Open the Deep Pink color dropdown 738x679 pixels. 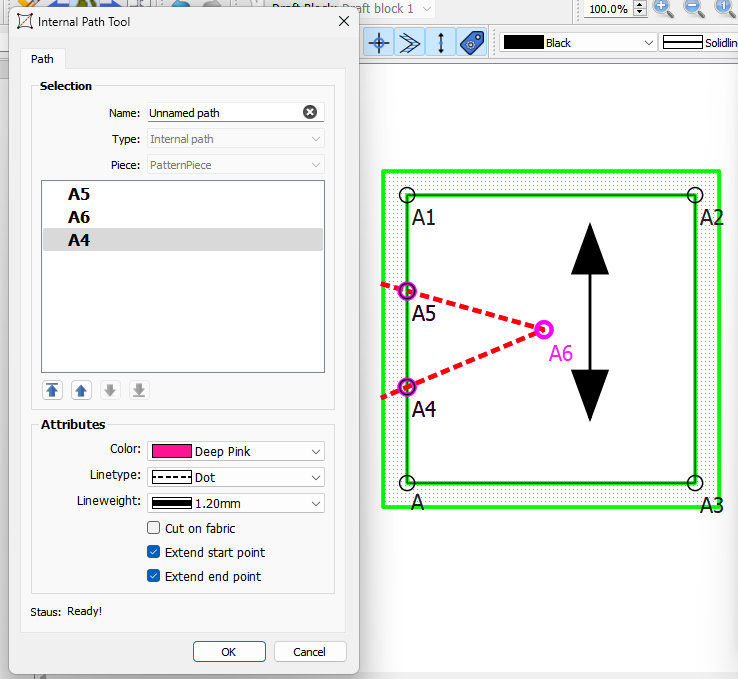[x=236, y=452]
